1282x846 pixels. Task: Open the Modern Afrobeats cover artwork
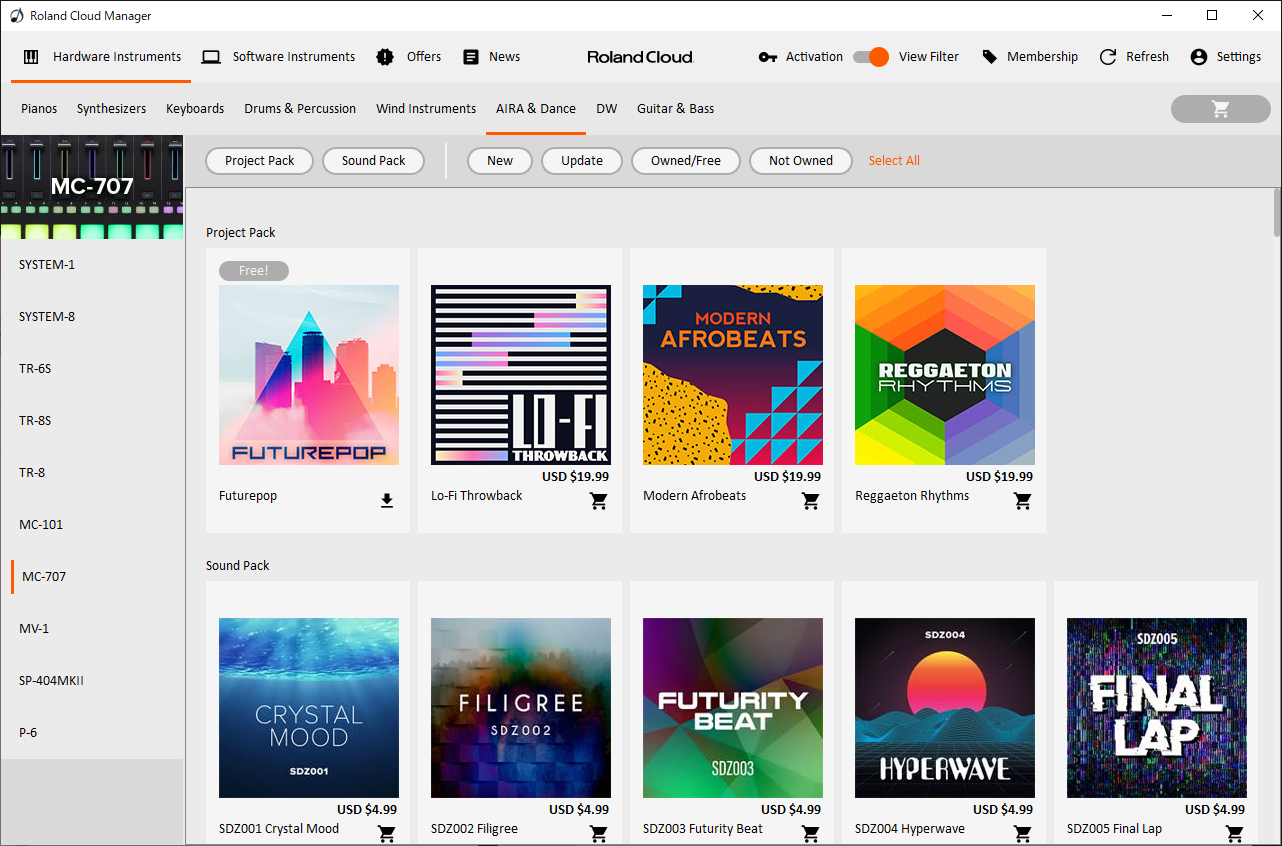733,375
